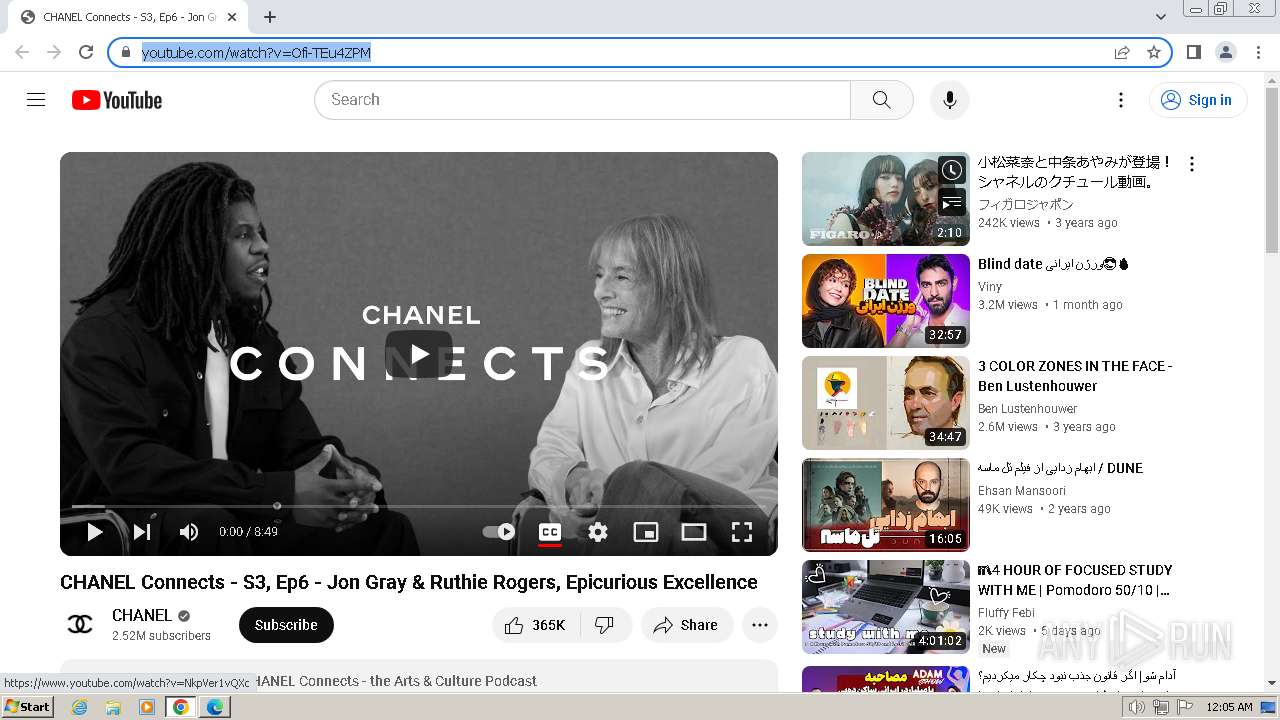1280x720 pixels.
Task: Open options menu for Figaro Japon video
Action: click(1191, 164)
